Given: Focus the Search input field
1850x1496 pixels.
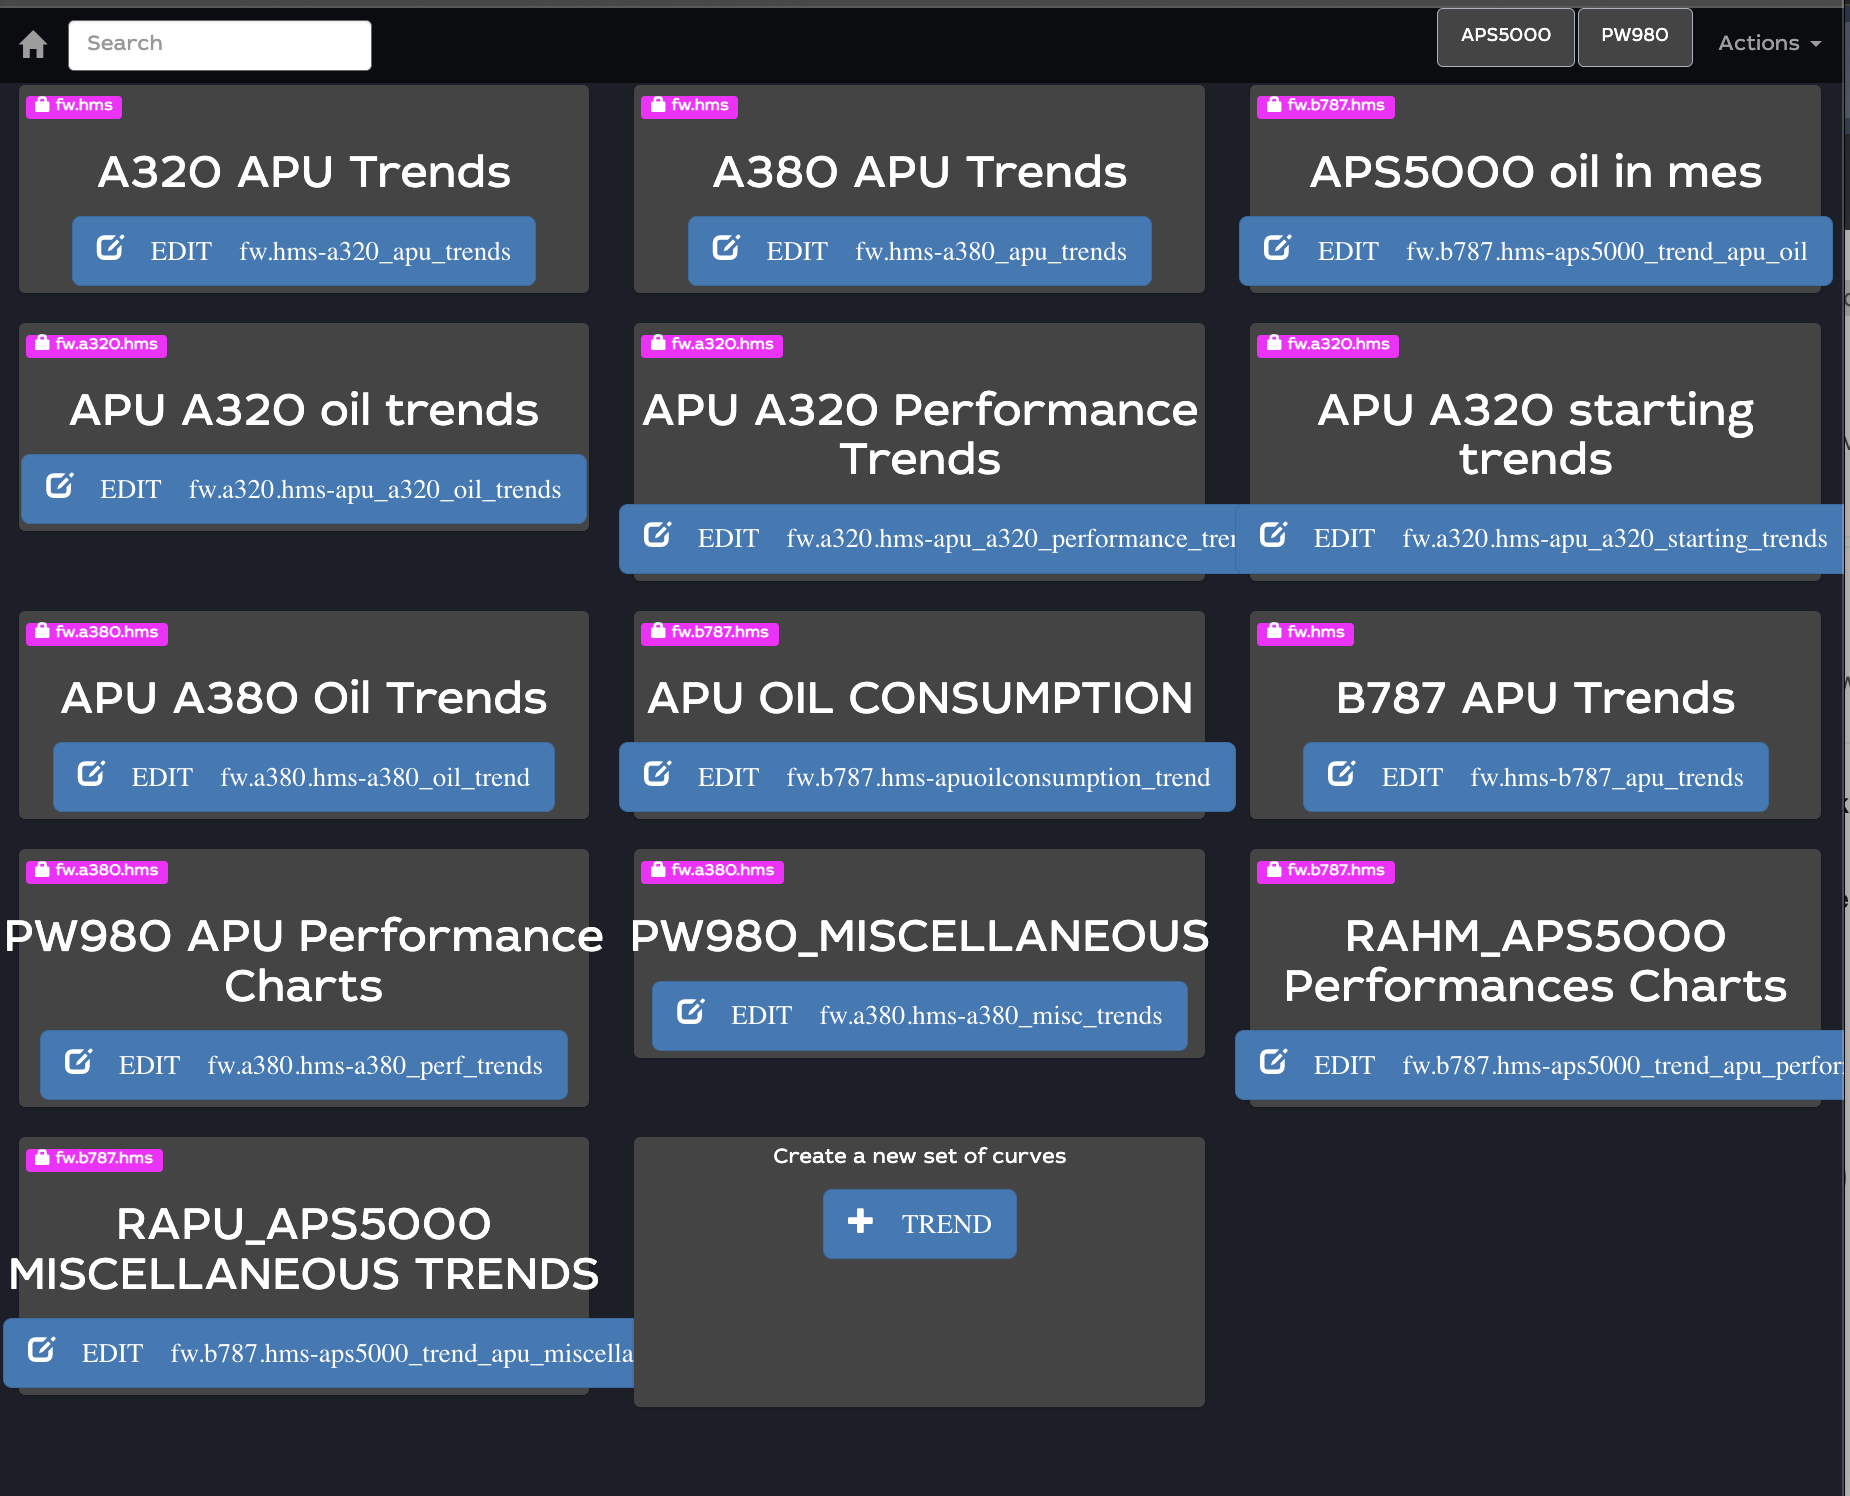Looking at the screenshot, I should click(x=220, y=45).
